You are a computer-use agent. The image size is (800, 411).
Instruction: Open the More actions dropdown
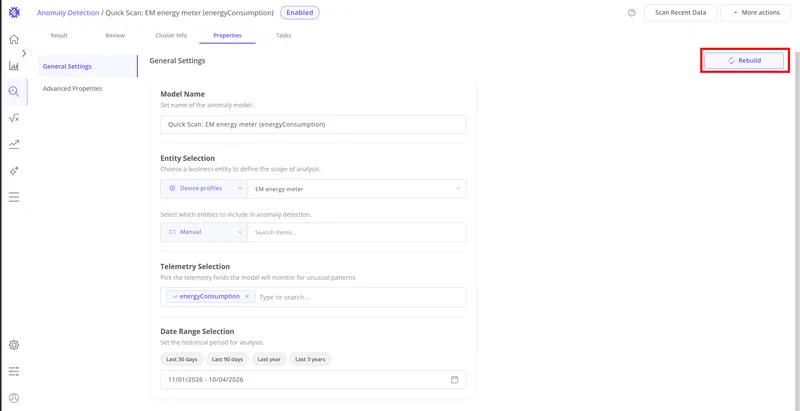click(x=757, y=13)
